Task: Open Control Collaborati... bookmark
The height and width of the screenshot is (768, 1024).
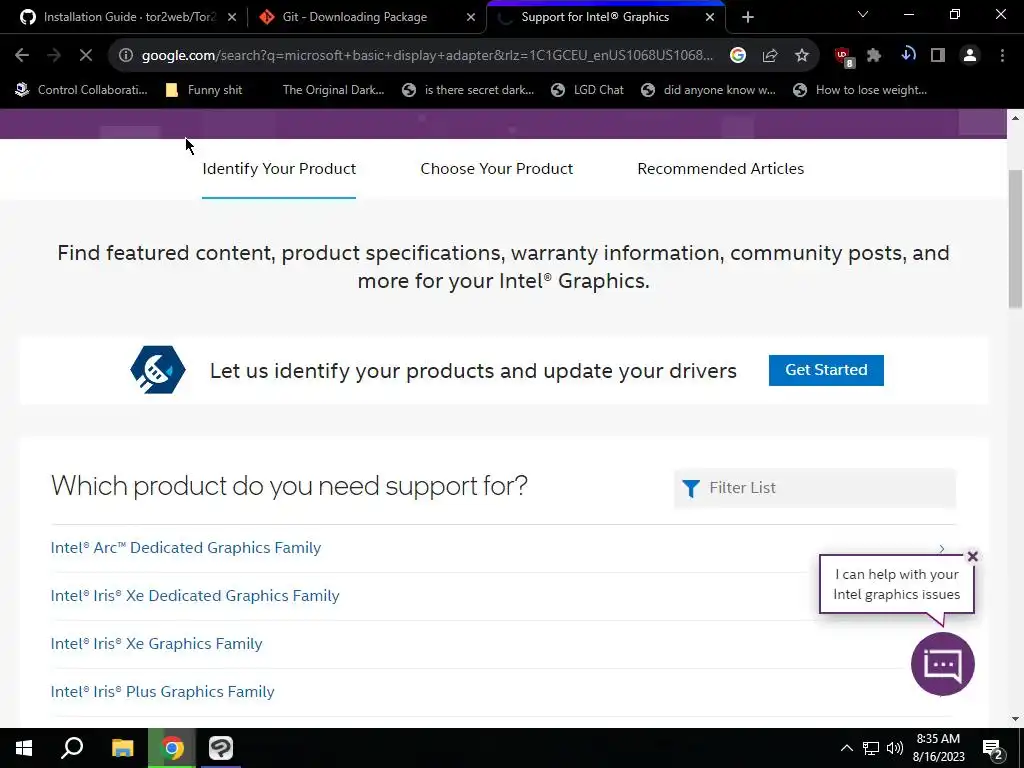Action: pyautogui.click(x=82, y=90)
